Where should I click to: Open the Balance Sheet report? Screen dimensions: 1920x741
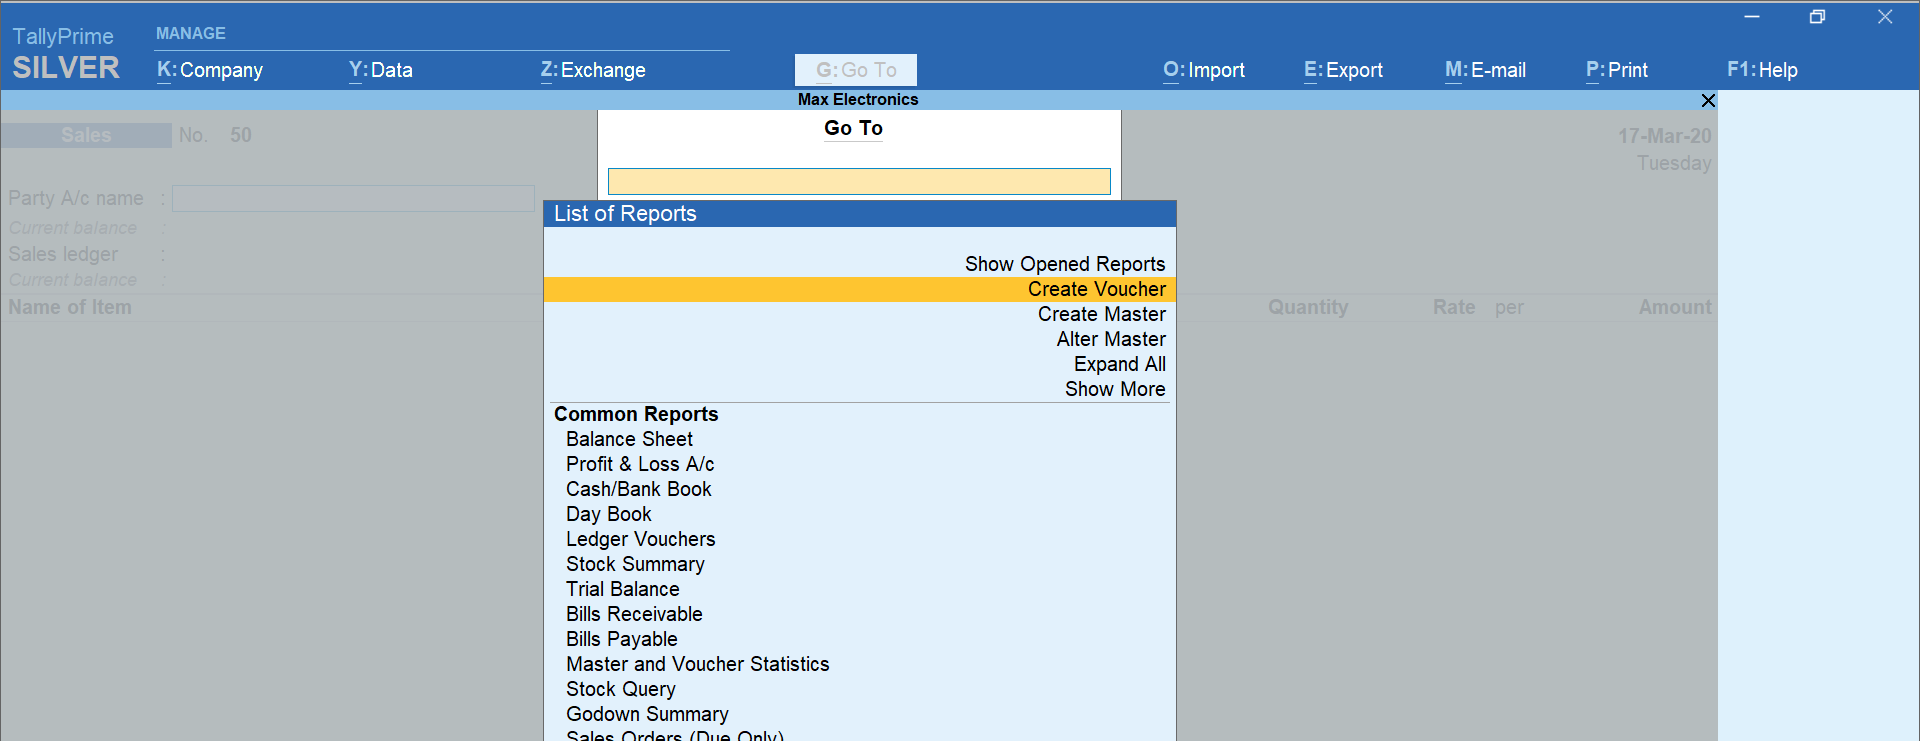(629, 439)
